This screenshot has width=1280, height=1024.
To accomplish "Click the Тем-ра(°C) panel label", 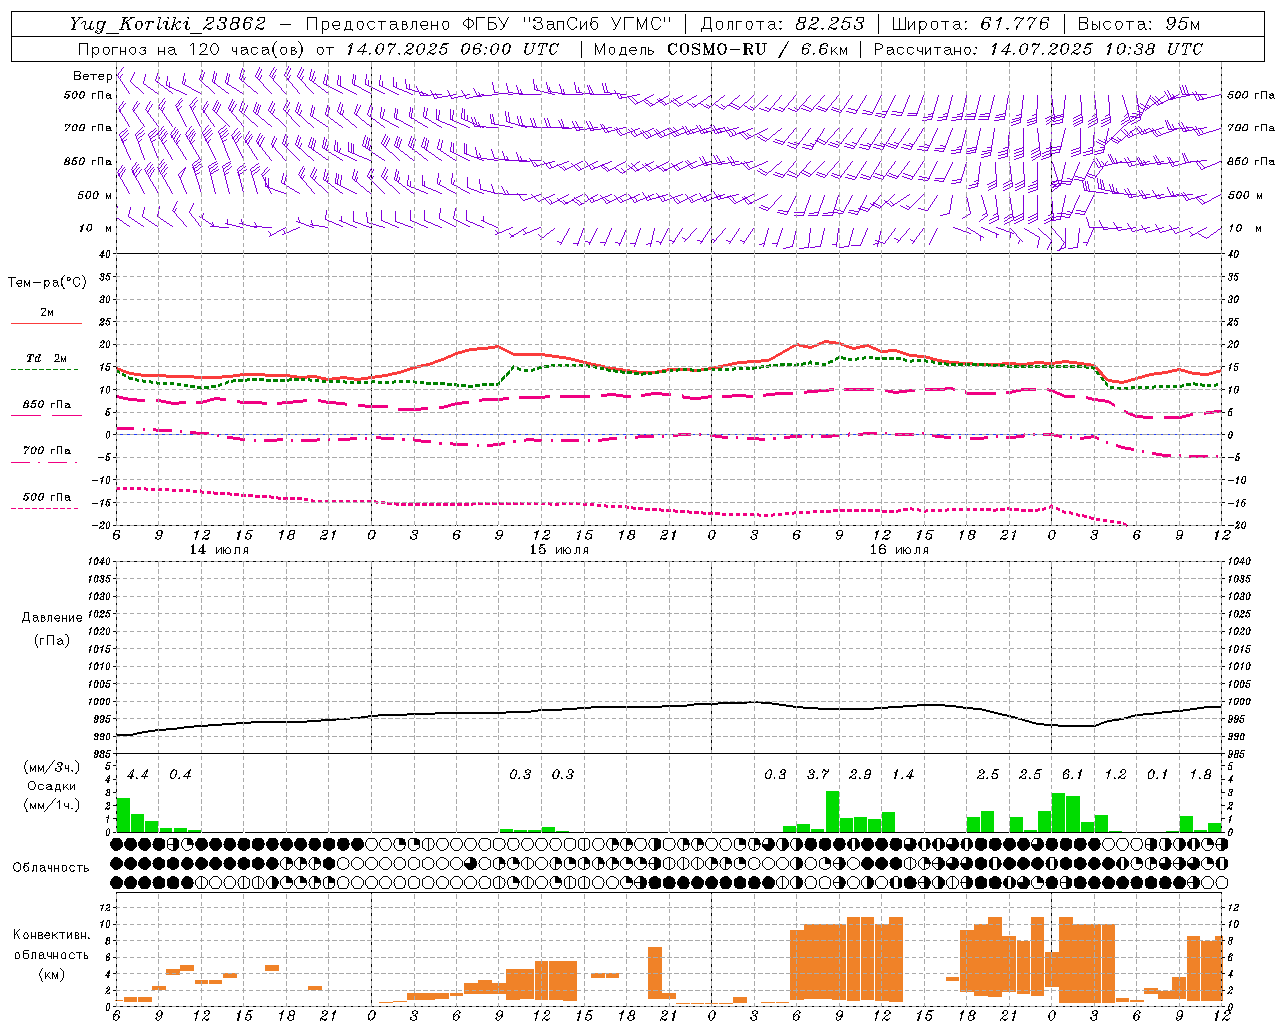I will click(x=47, y=283).
